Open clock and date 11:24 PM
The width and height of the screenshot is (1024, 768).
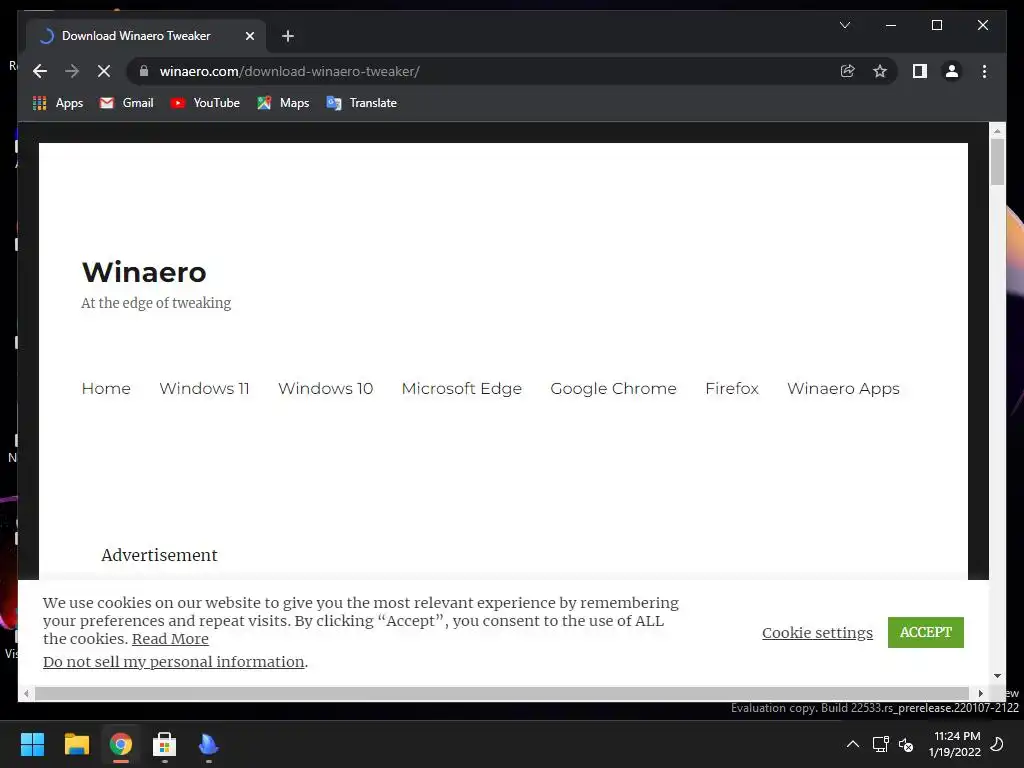coord(955,744)
